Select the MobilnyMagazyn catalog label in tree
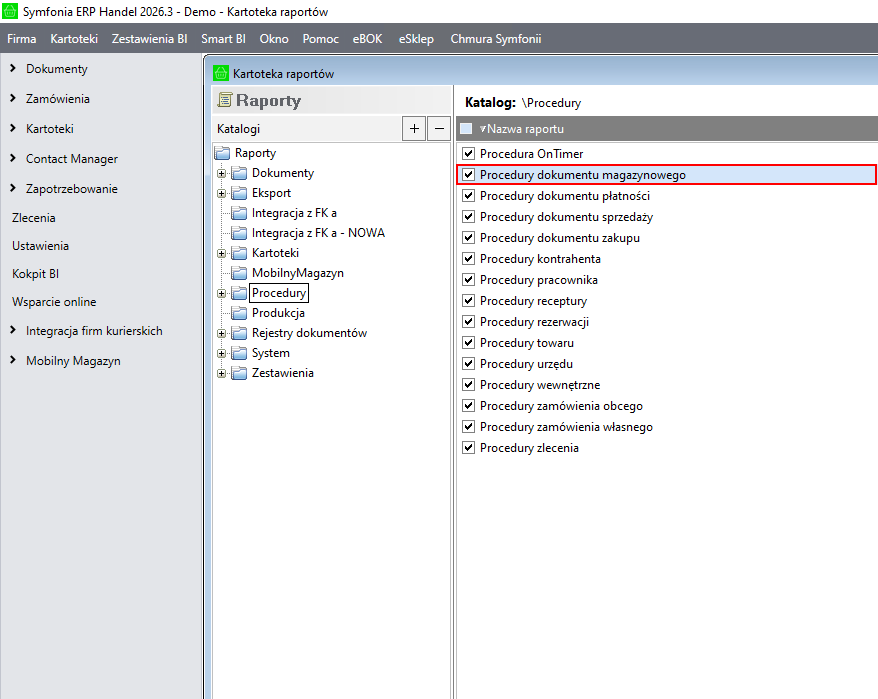This screenshot has width=878, height=699. pos(298,273)
